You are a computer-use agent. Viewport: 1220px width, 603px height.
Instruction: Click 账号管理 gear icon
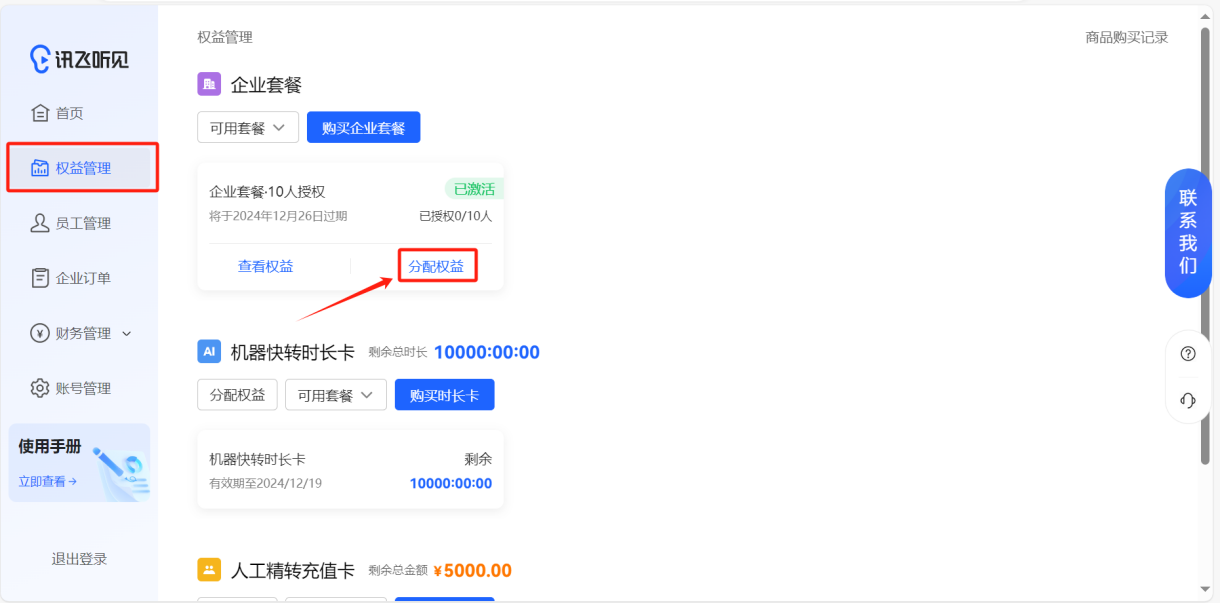tap(40, 388)
